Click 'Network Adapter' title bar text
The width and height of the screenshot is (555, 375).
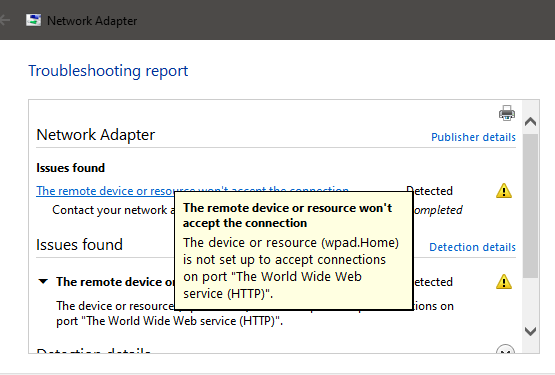[x=92, y=21]
